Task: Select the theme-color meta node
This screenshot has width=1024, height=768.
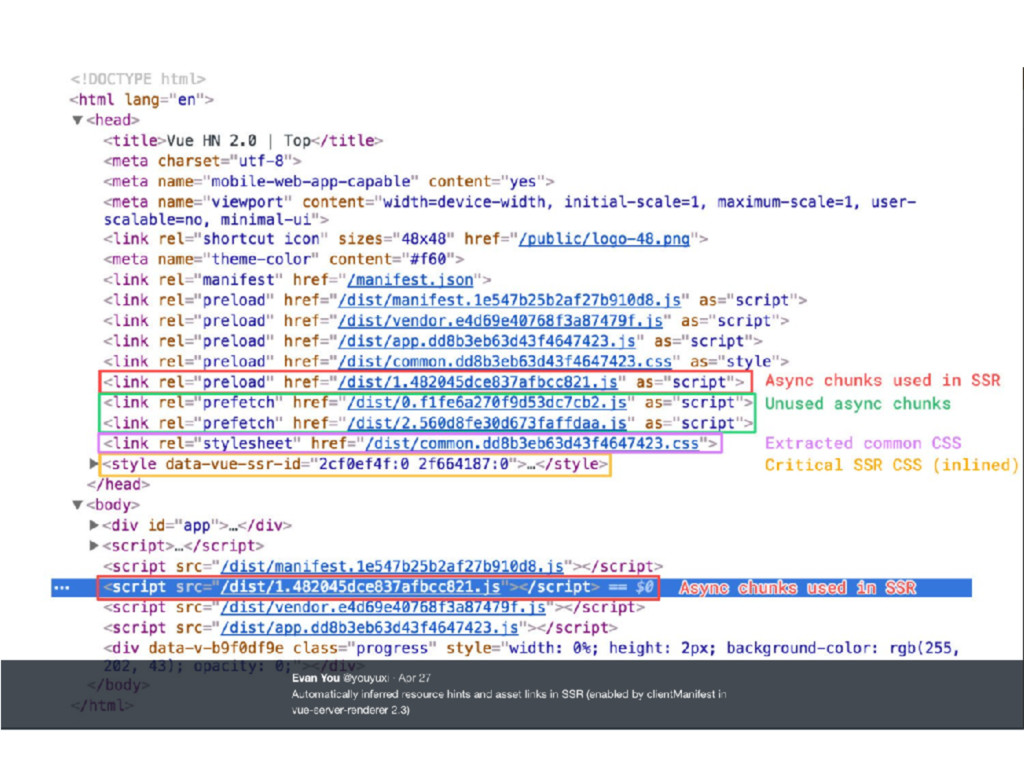Action: (283, 259)
